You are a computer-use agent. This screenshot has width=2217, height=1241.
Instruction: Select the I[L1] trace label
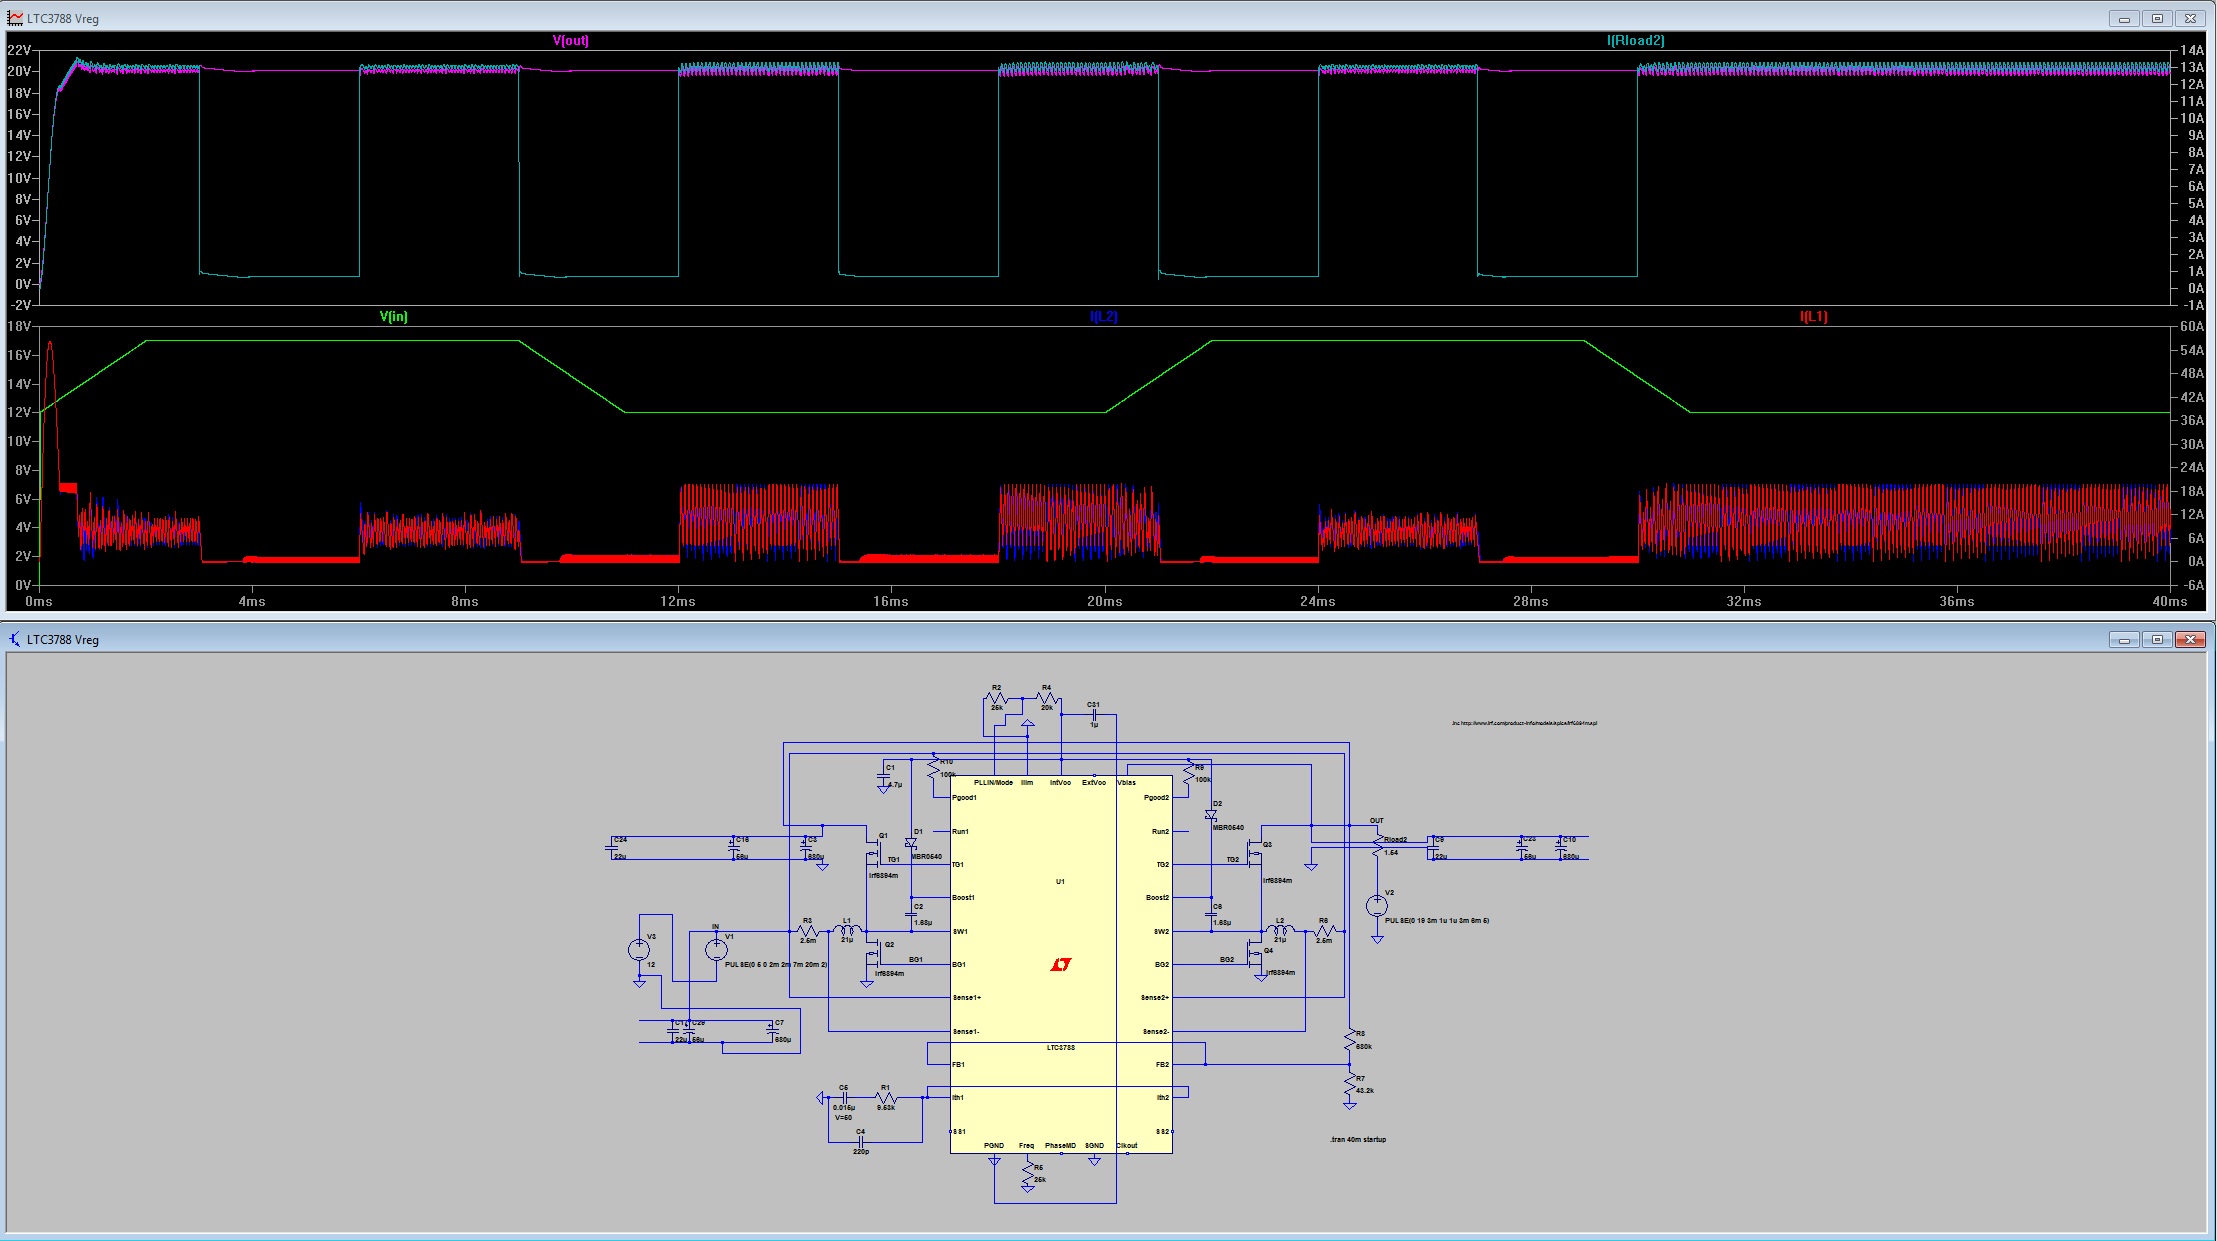pos(1813,317)
